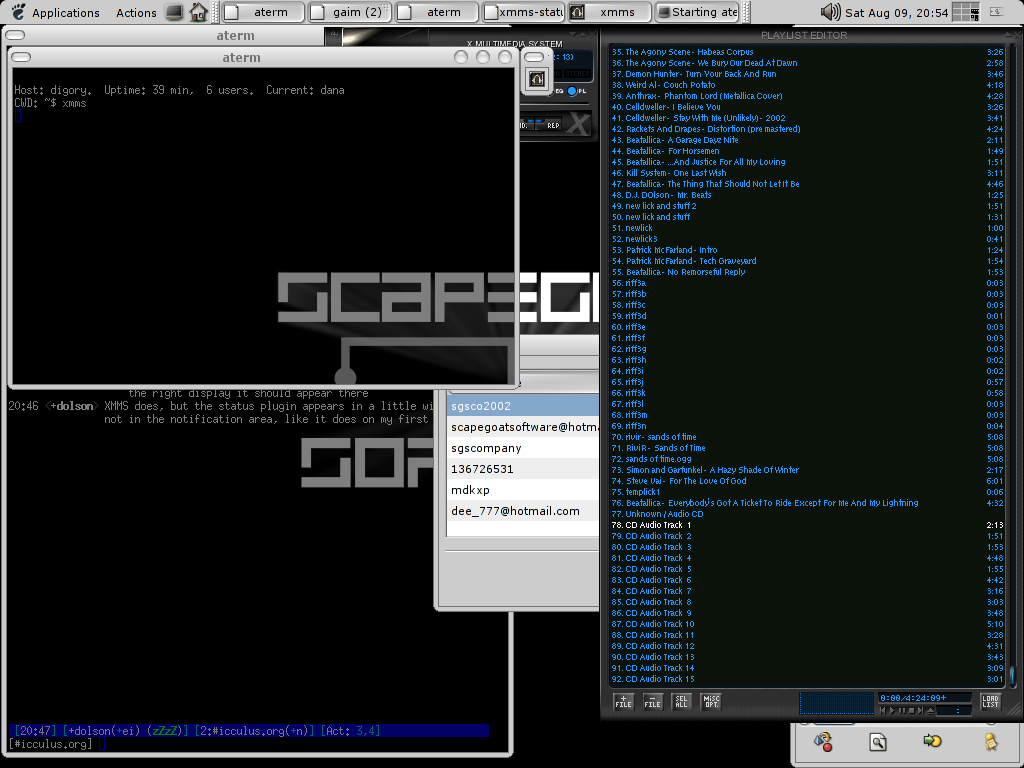Open the workspace switcher in the top panel
This screenshot has height=768, width=1024.
click(966, 12)
